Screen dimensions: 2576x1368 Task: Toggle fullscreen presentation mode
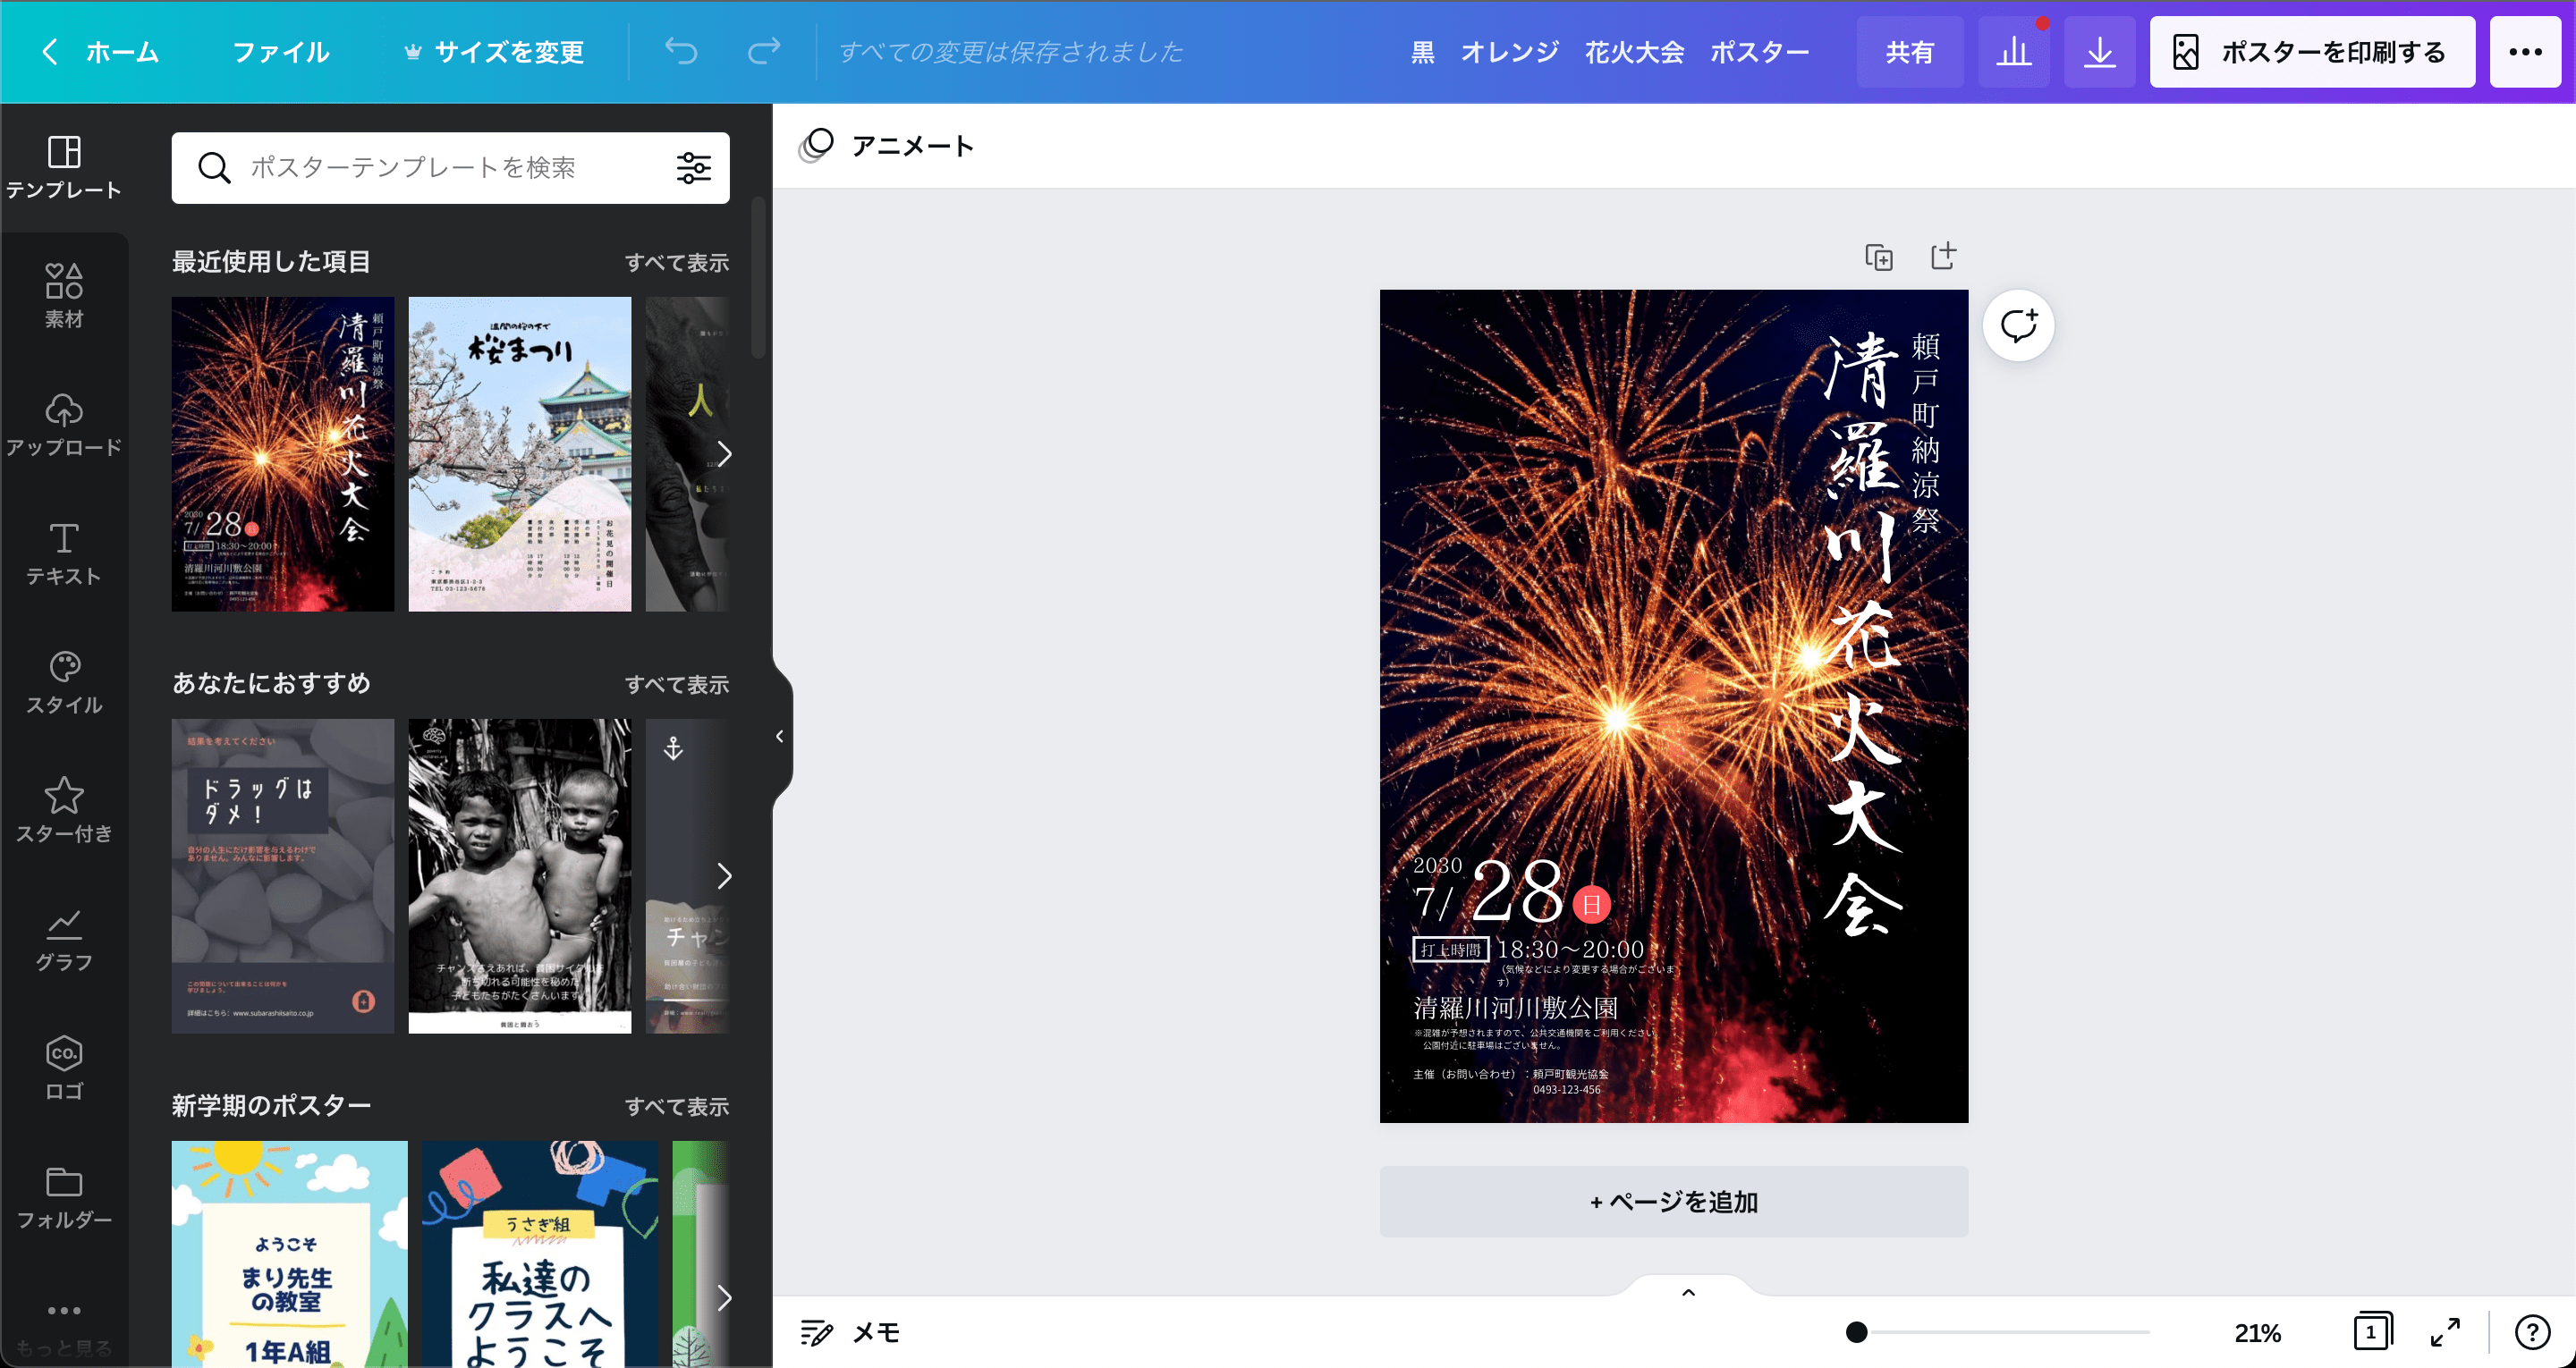(2445, 1332)
